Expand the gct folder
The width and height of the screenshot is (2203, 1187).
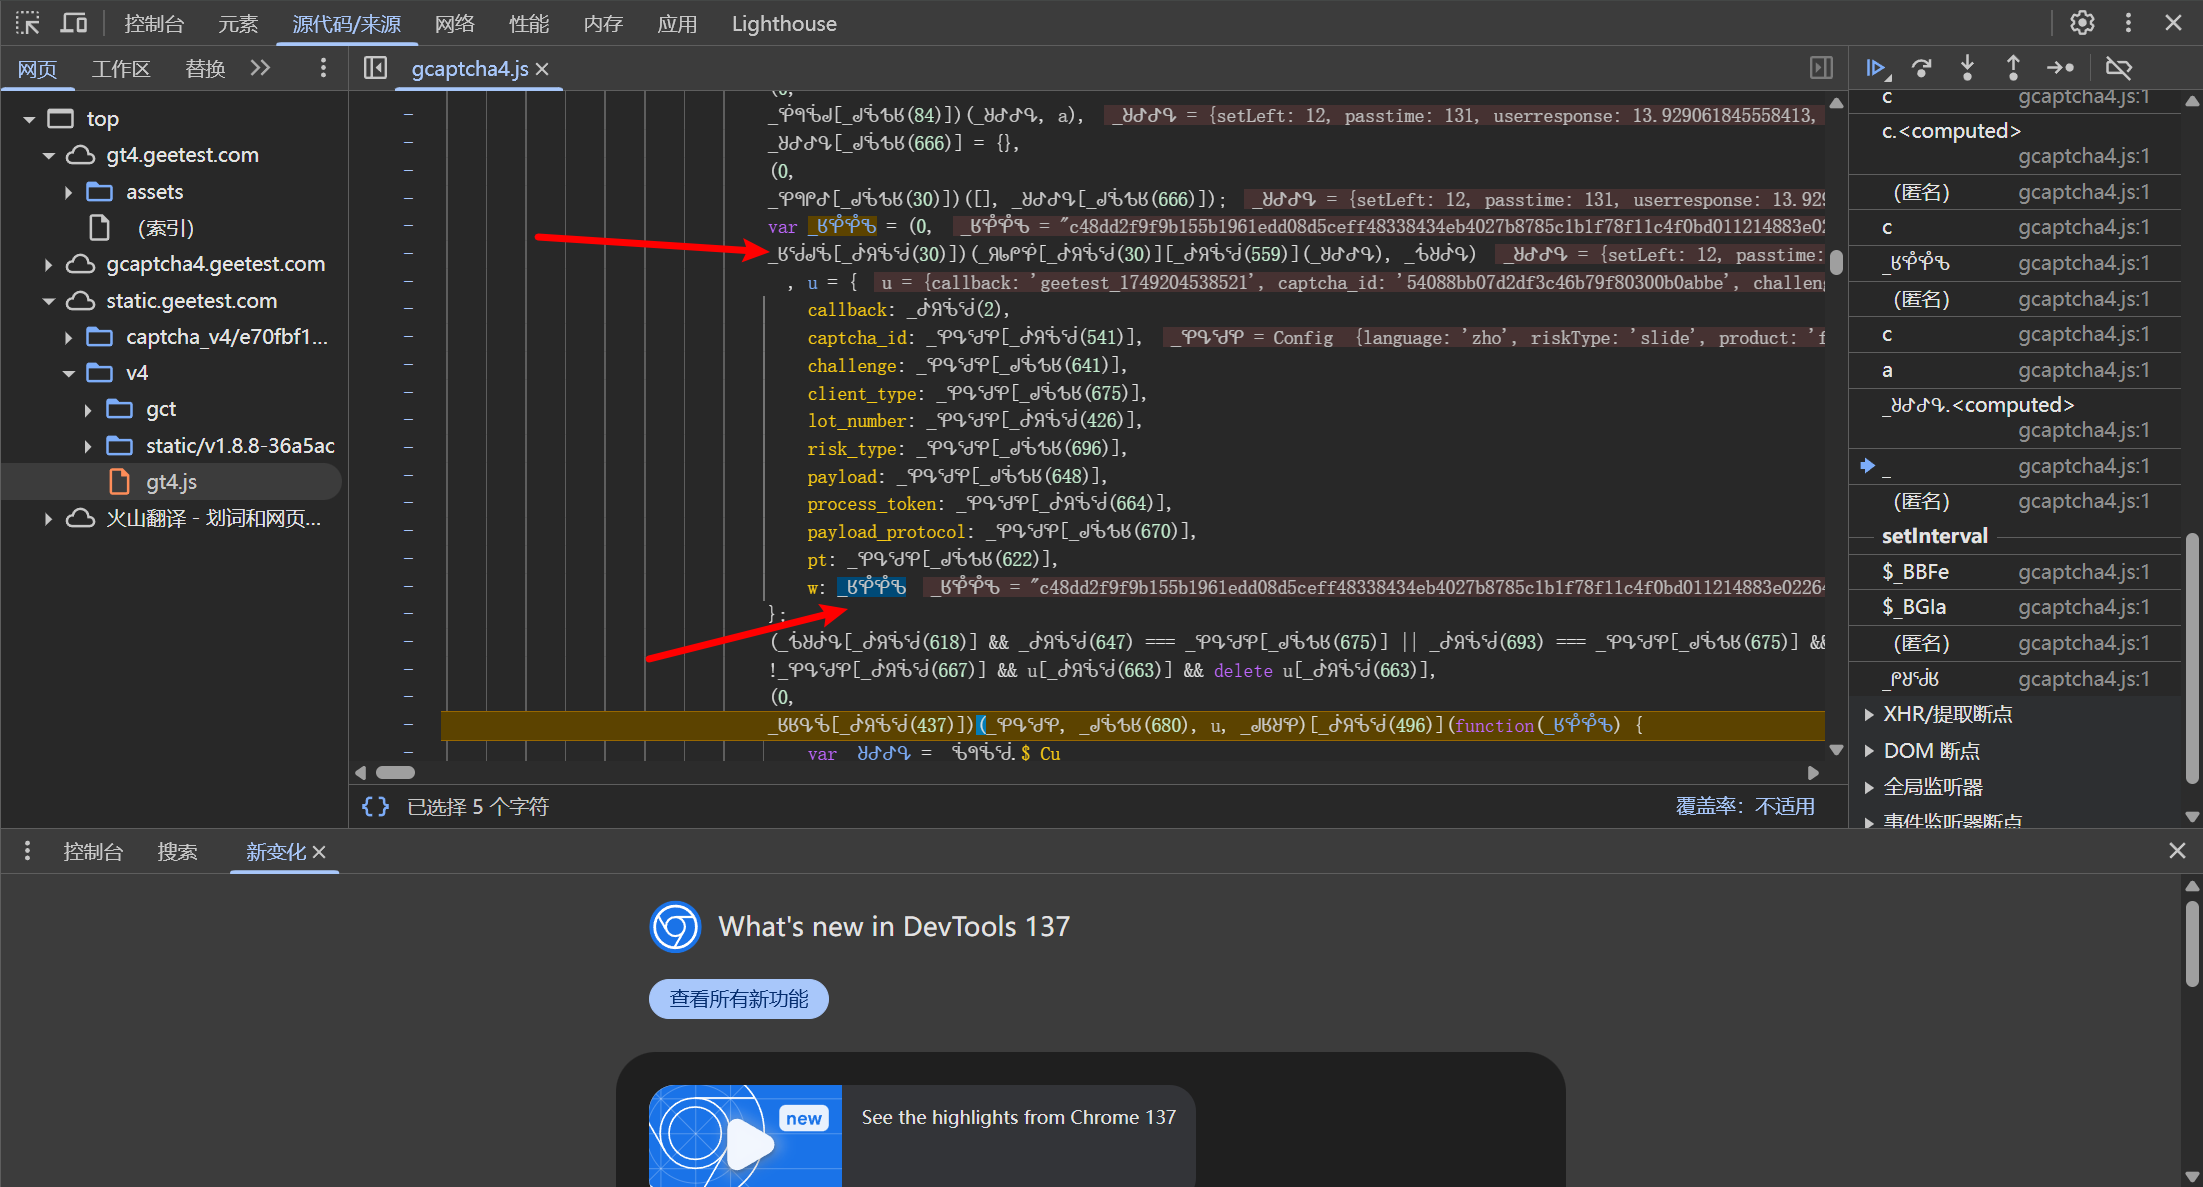88,409
